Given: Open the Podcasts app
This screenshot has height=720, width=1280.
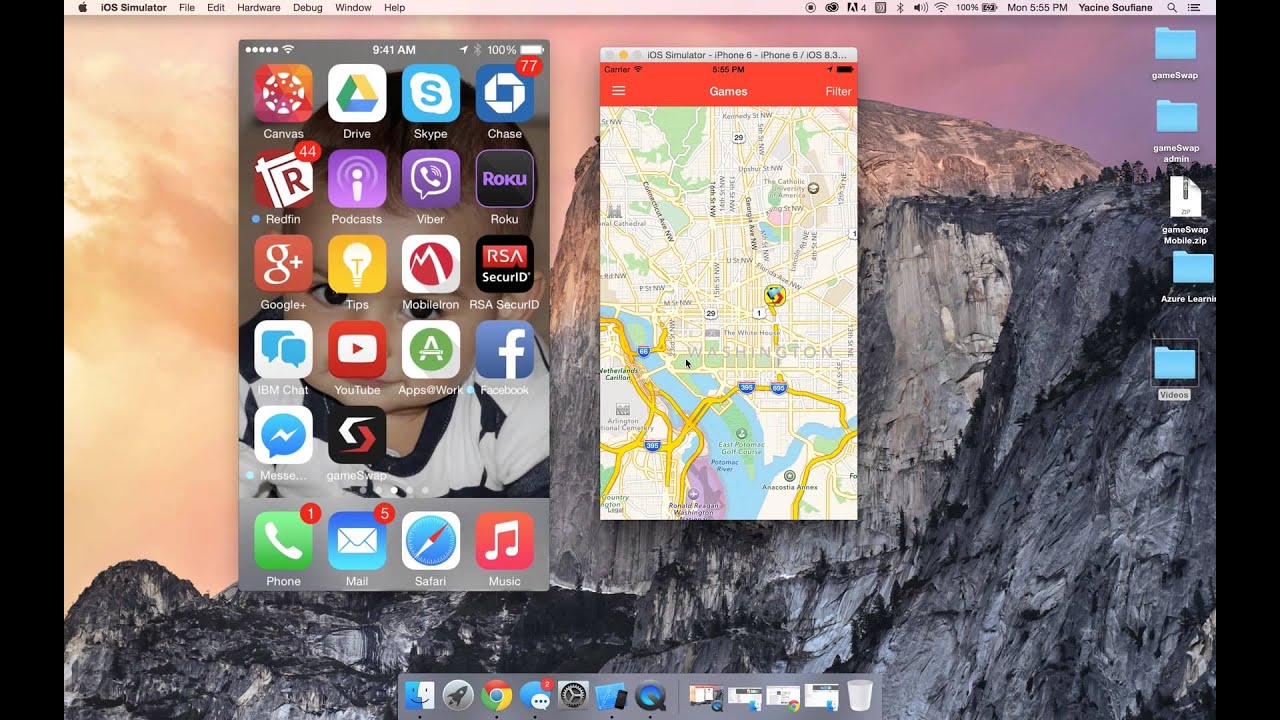Looking at the screenshot, I should point(356,179).
